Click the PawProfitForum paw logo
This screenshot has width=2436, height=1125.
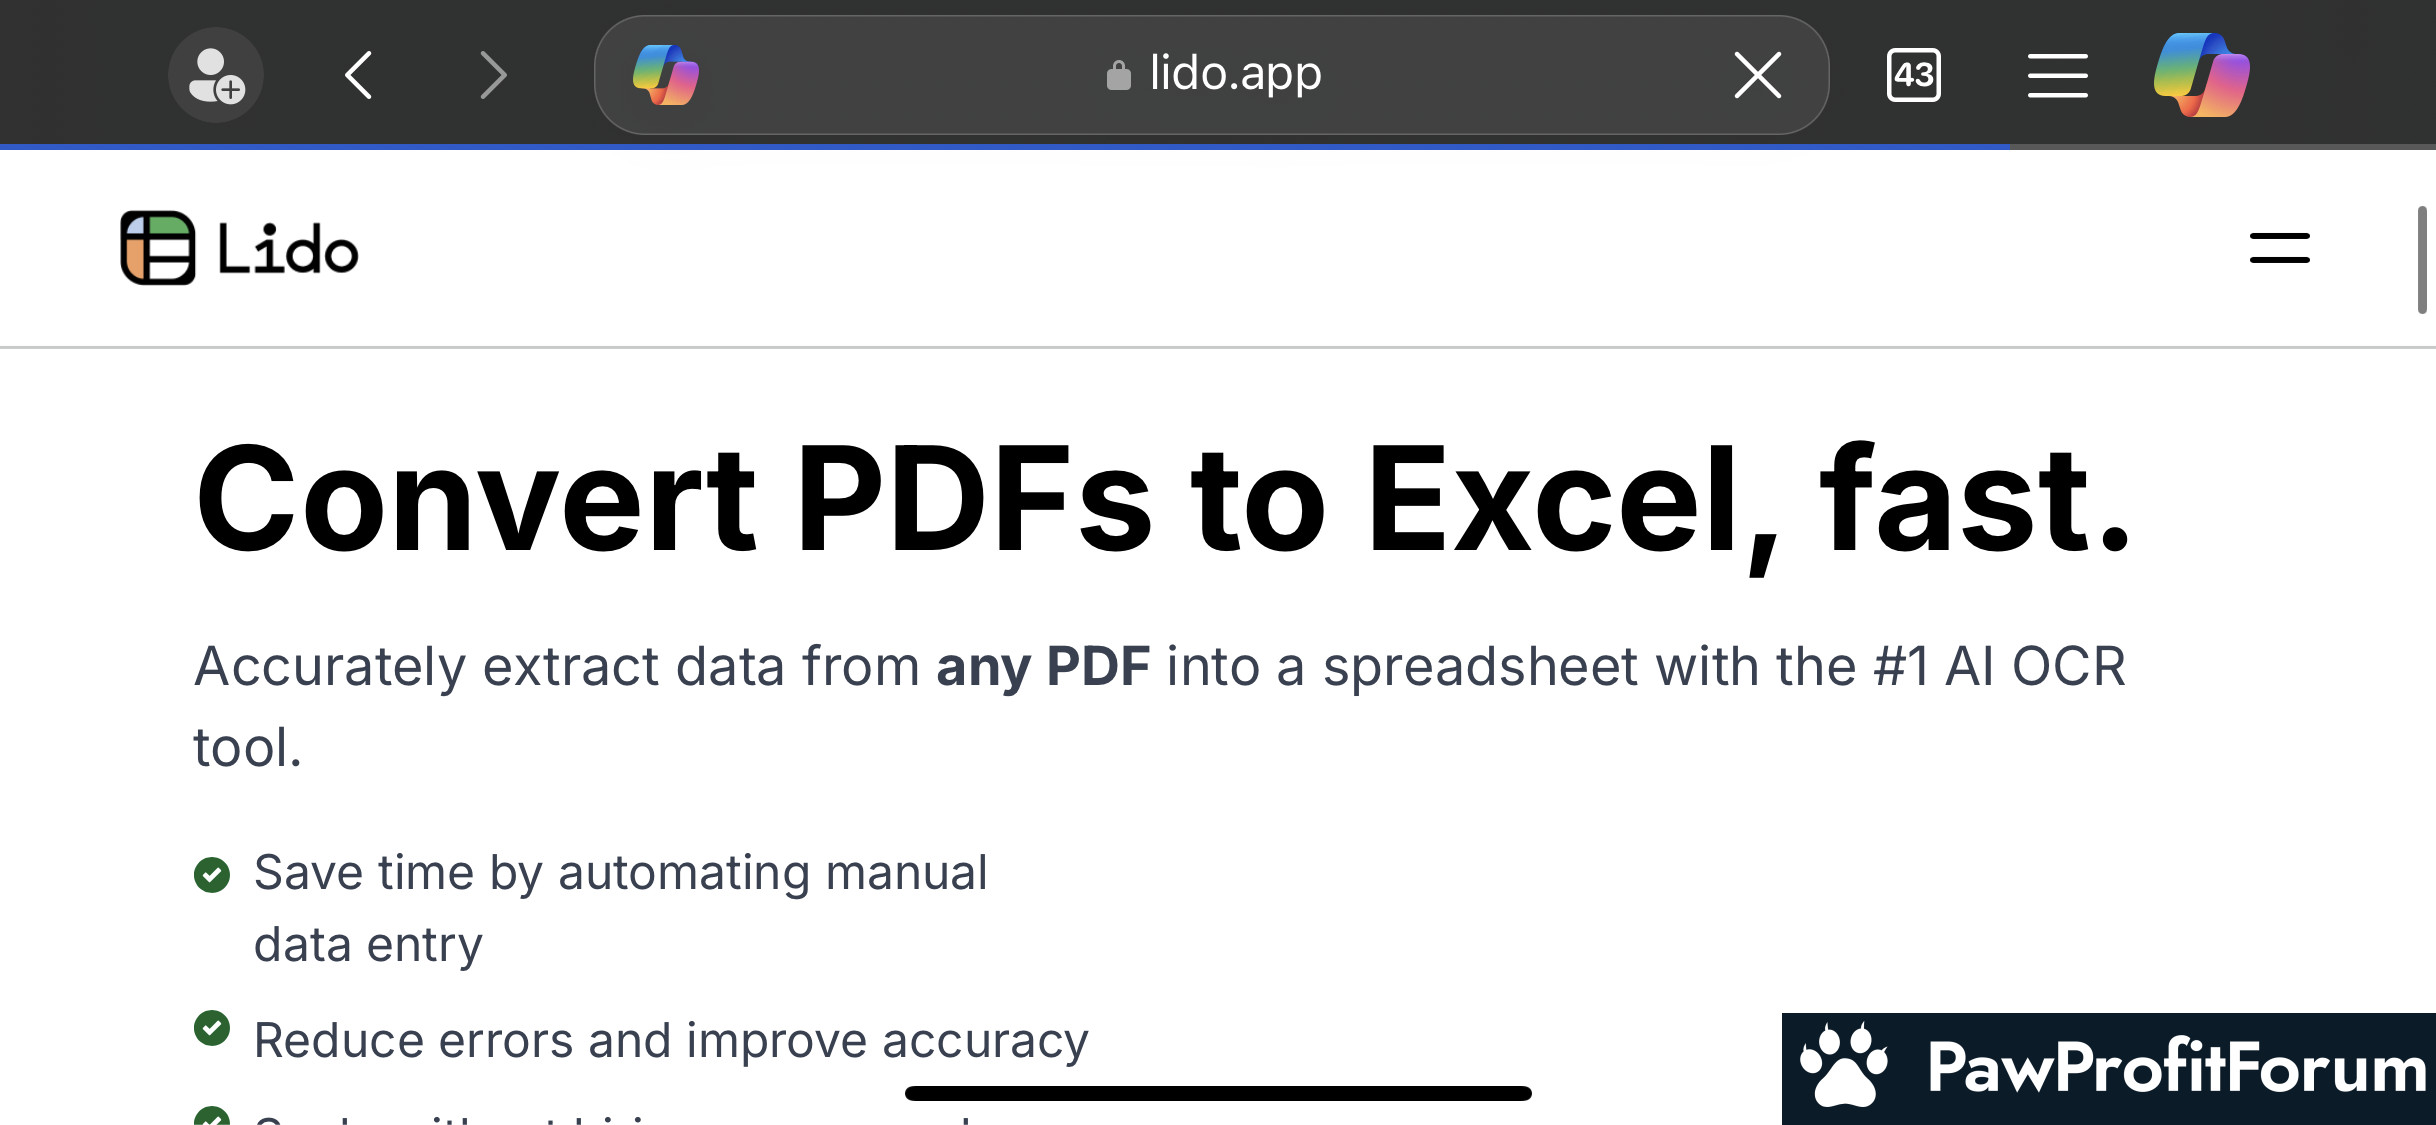(1844, 1066)
